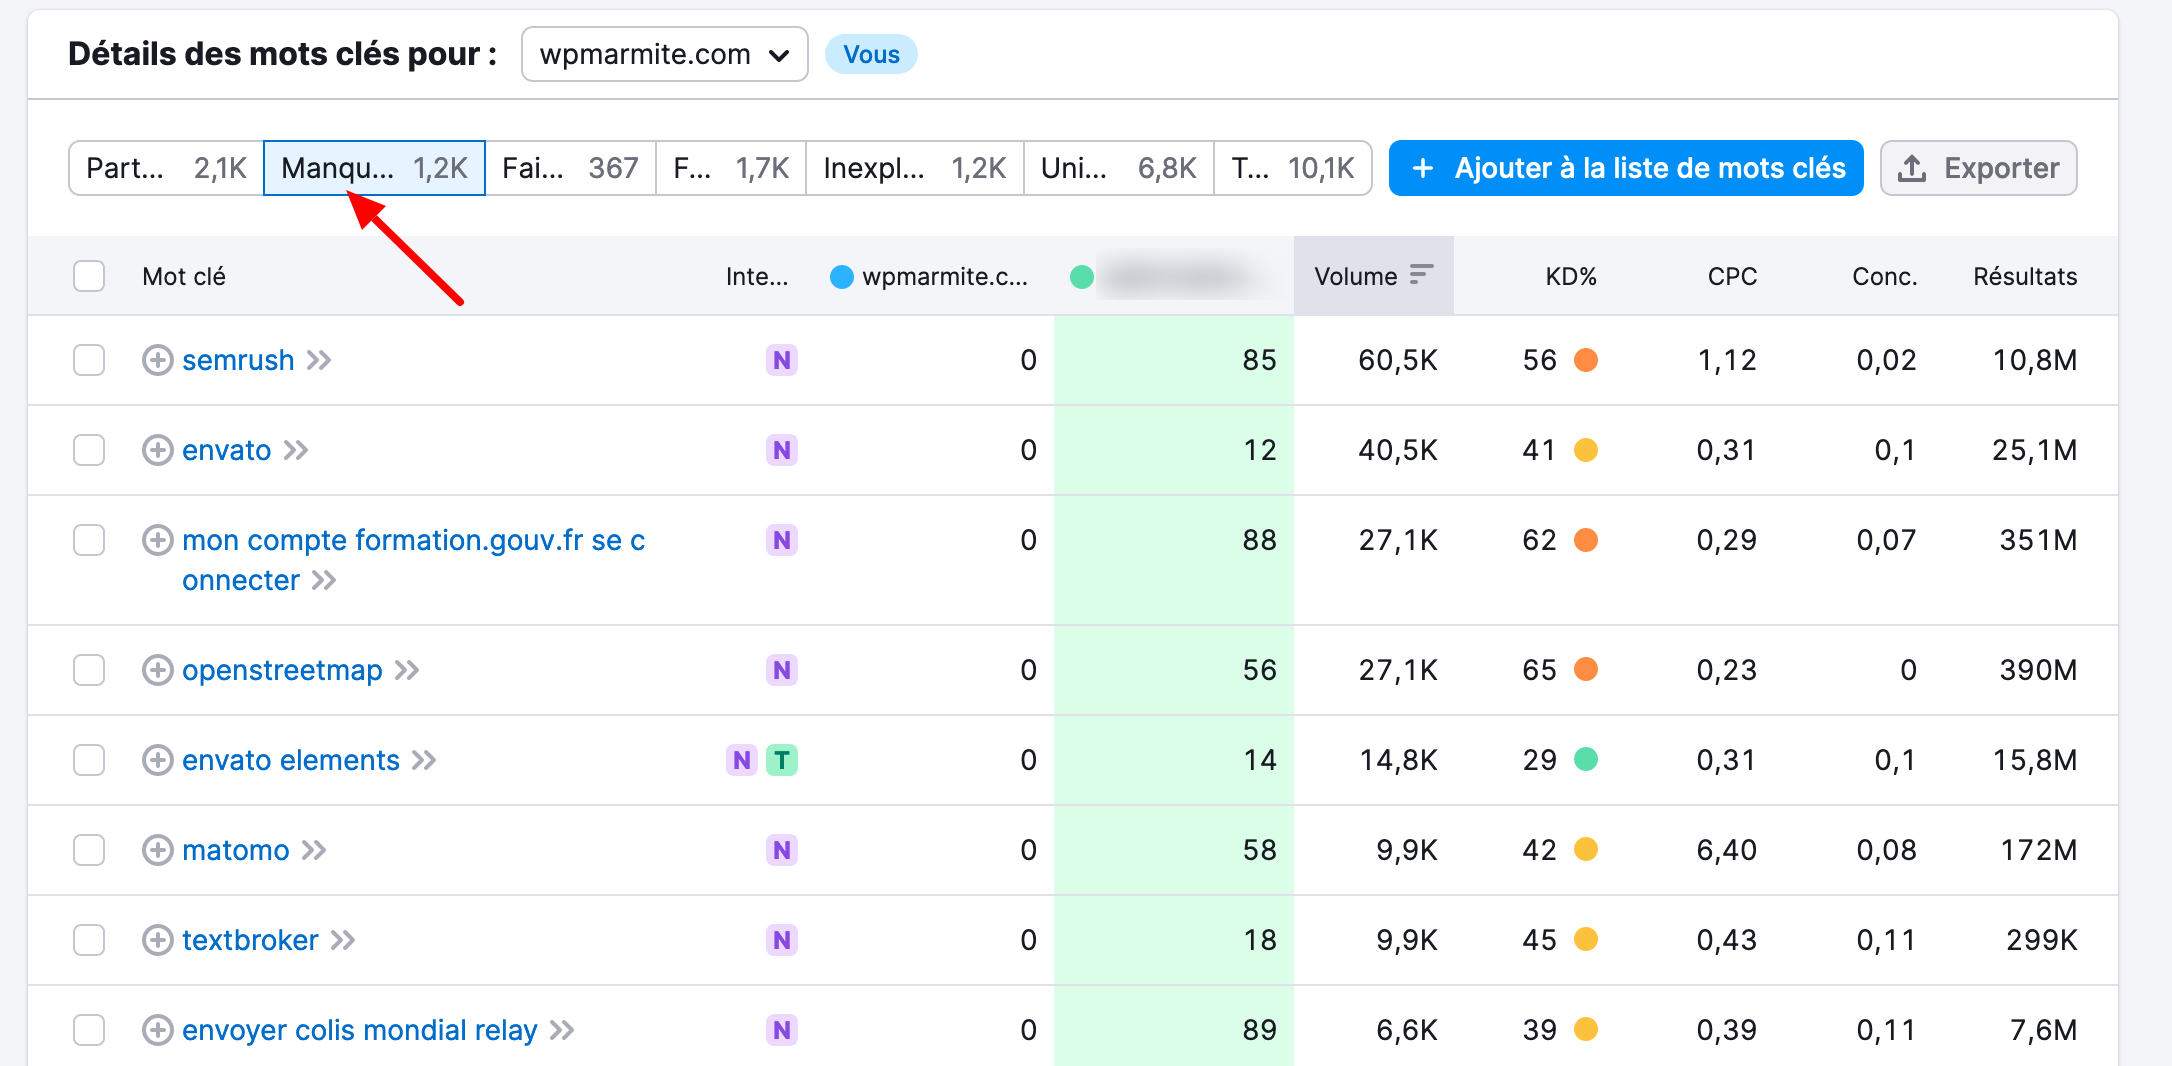
Task: Open envato elements details double-arrow icon
Action: point(424,760)
